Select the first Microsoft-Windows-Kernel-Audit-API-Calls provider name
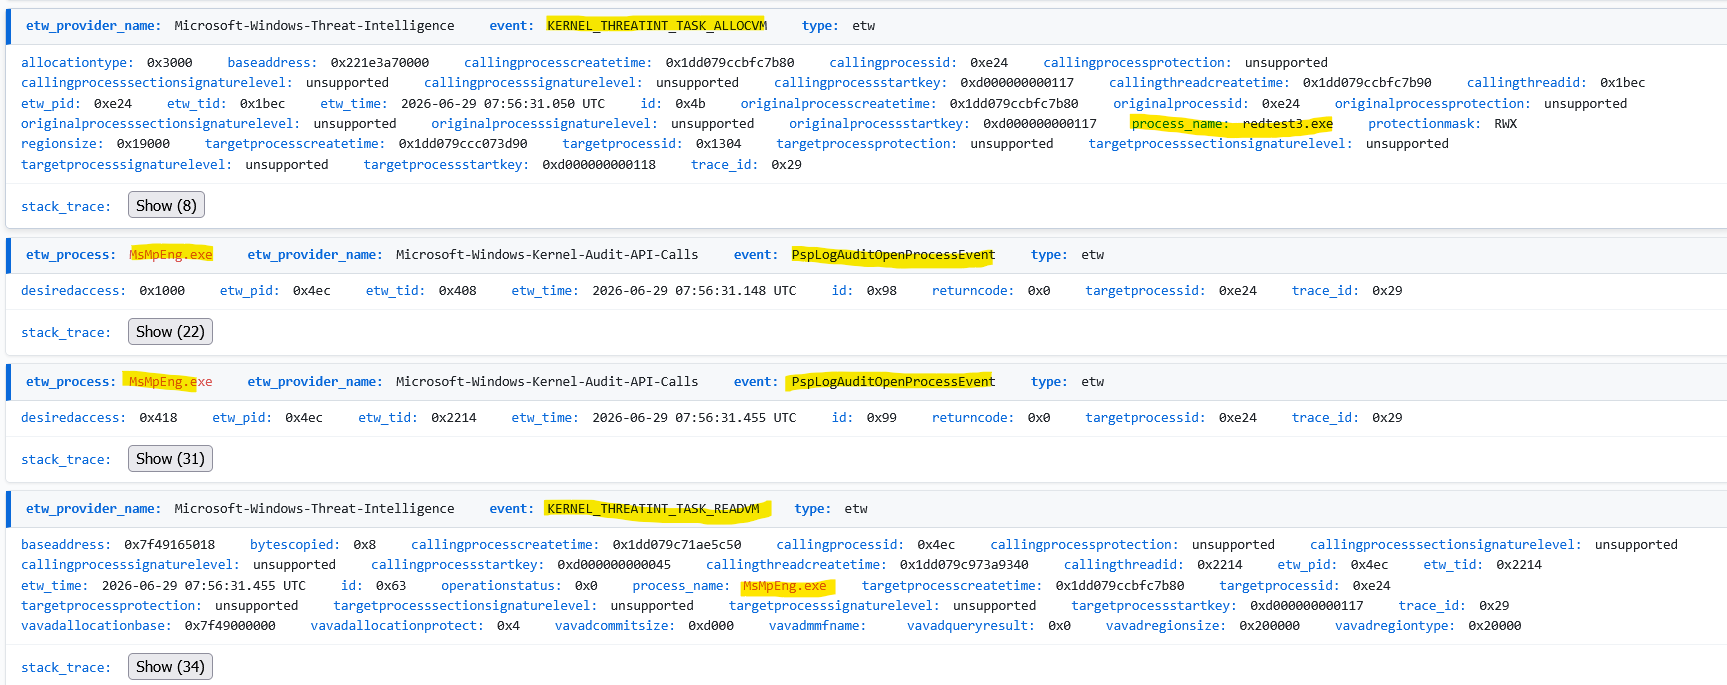 (547, 254)
